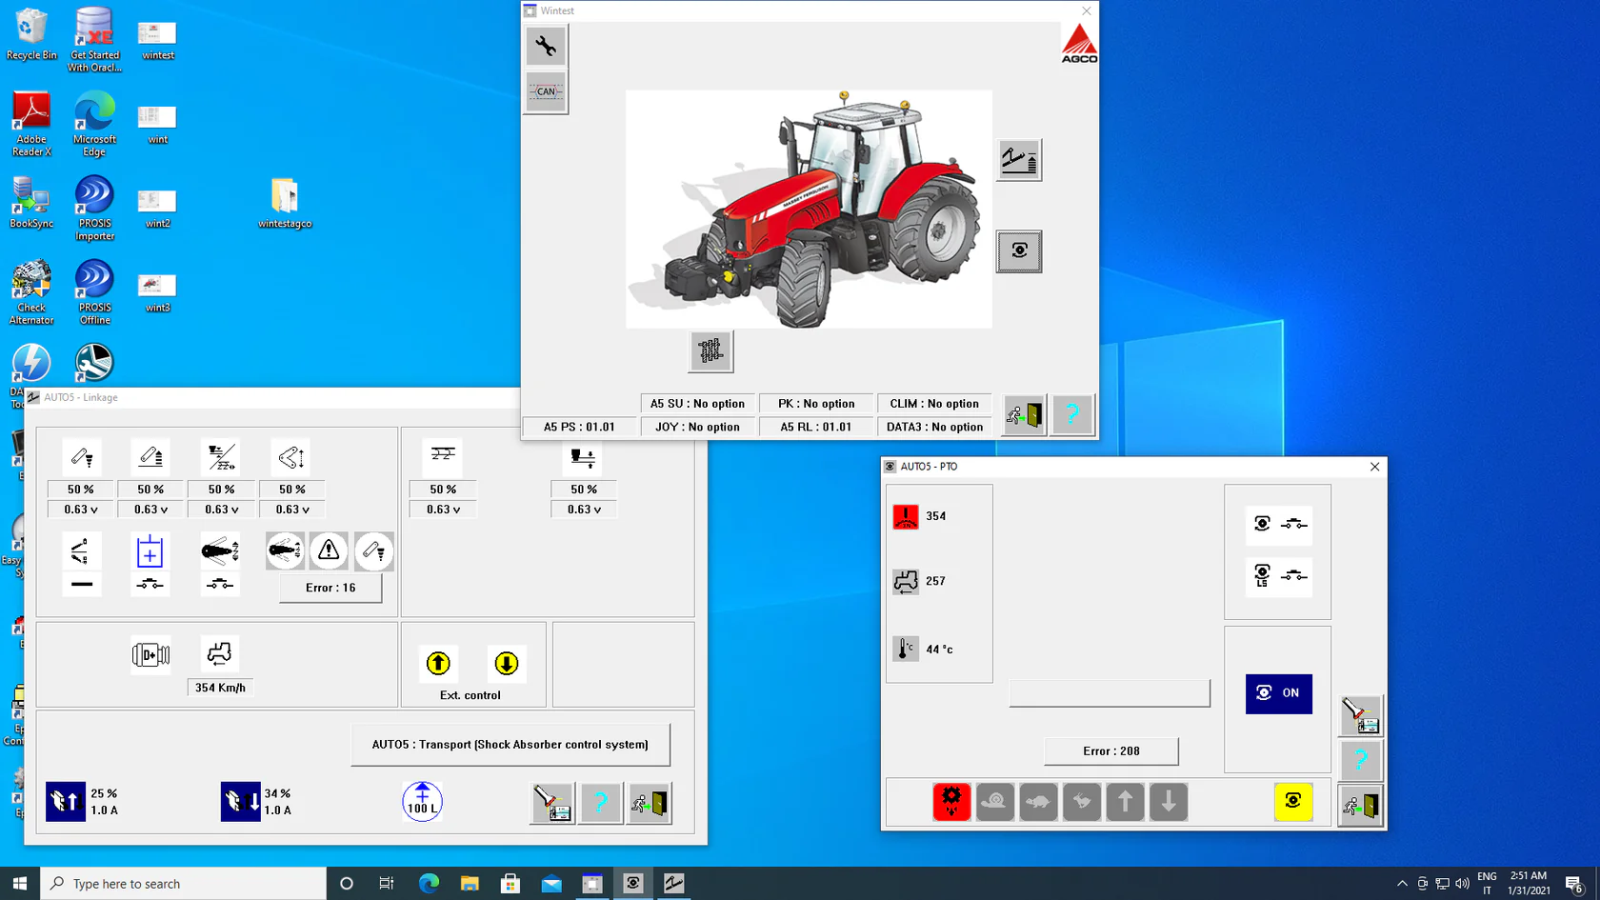Click AUTO5 Transport Shock Absorber button
This screenshot has width=1600, height=900.
[x=510, y=745]
